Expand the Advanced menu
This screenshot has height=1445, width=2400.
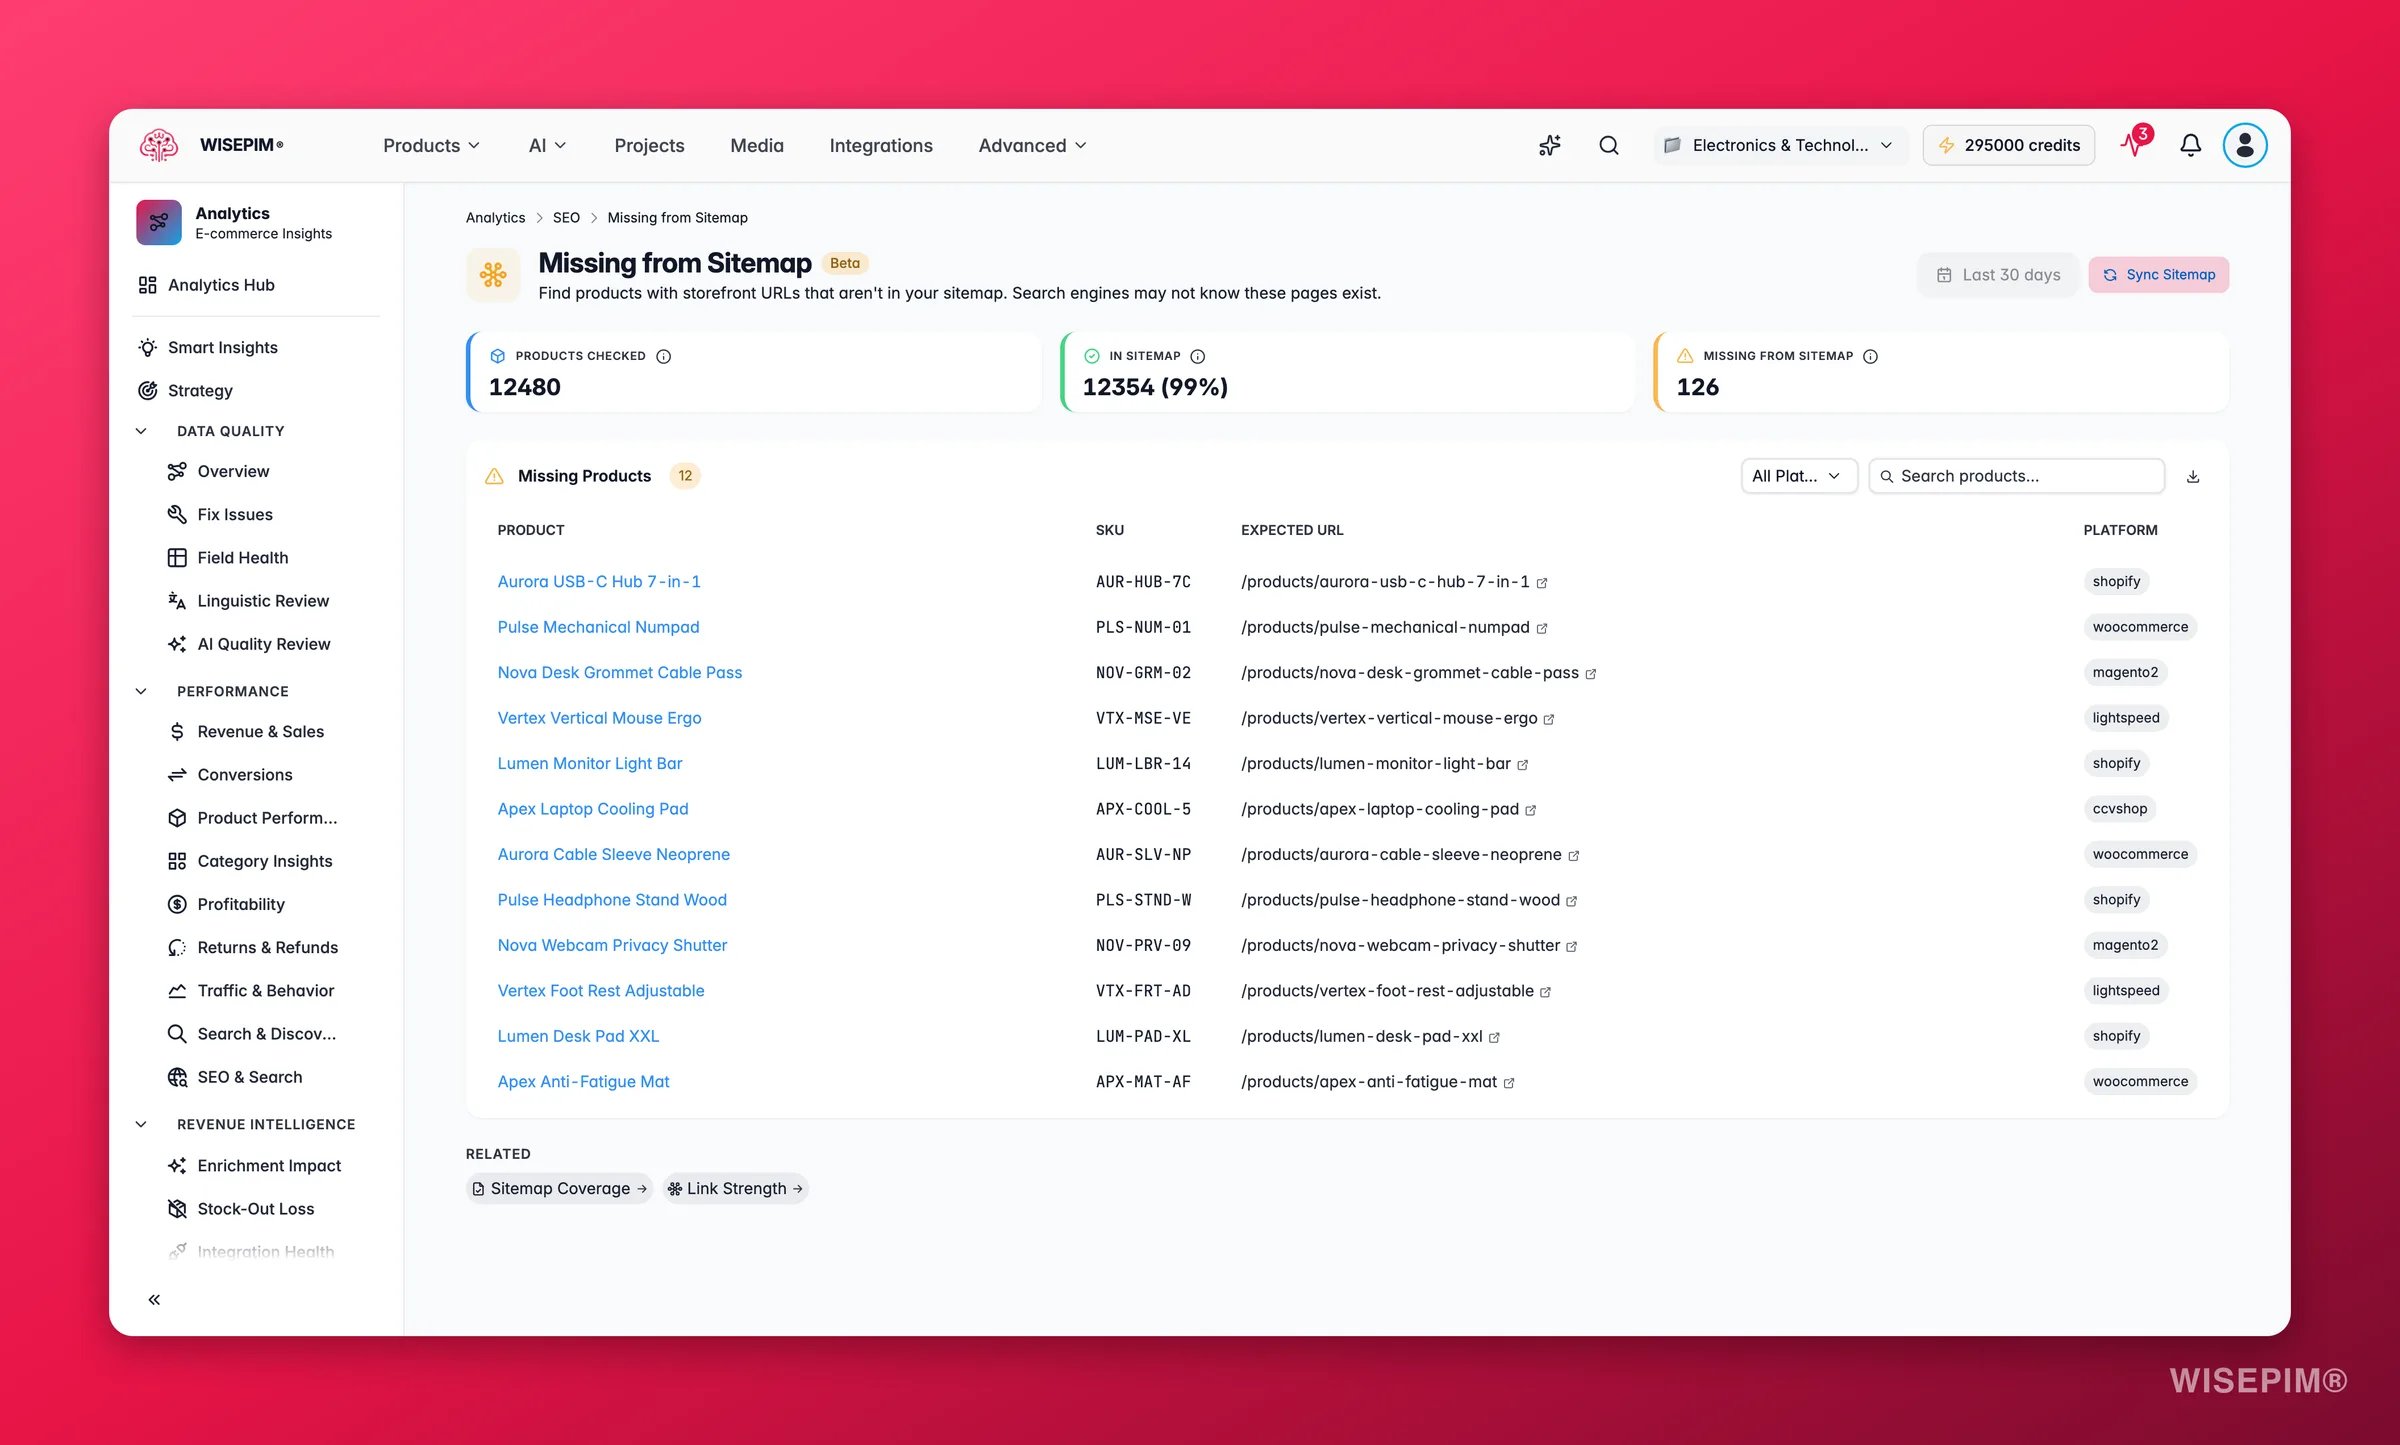(x=1032, y=145)
